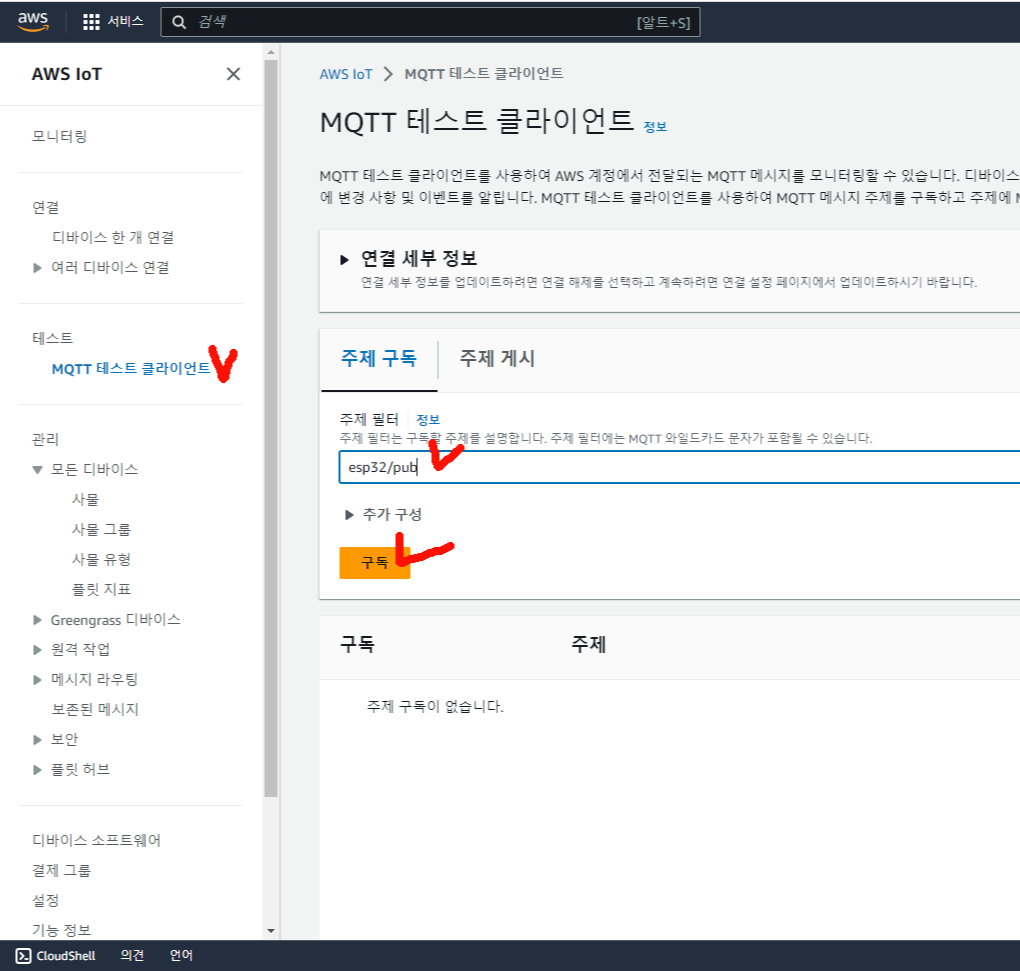Open MQTT 테스트 클라이언트 sidebar link
The height and width of the screenshot is (971, 1020).
(x=131, y=369)
